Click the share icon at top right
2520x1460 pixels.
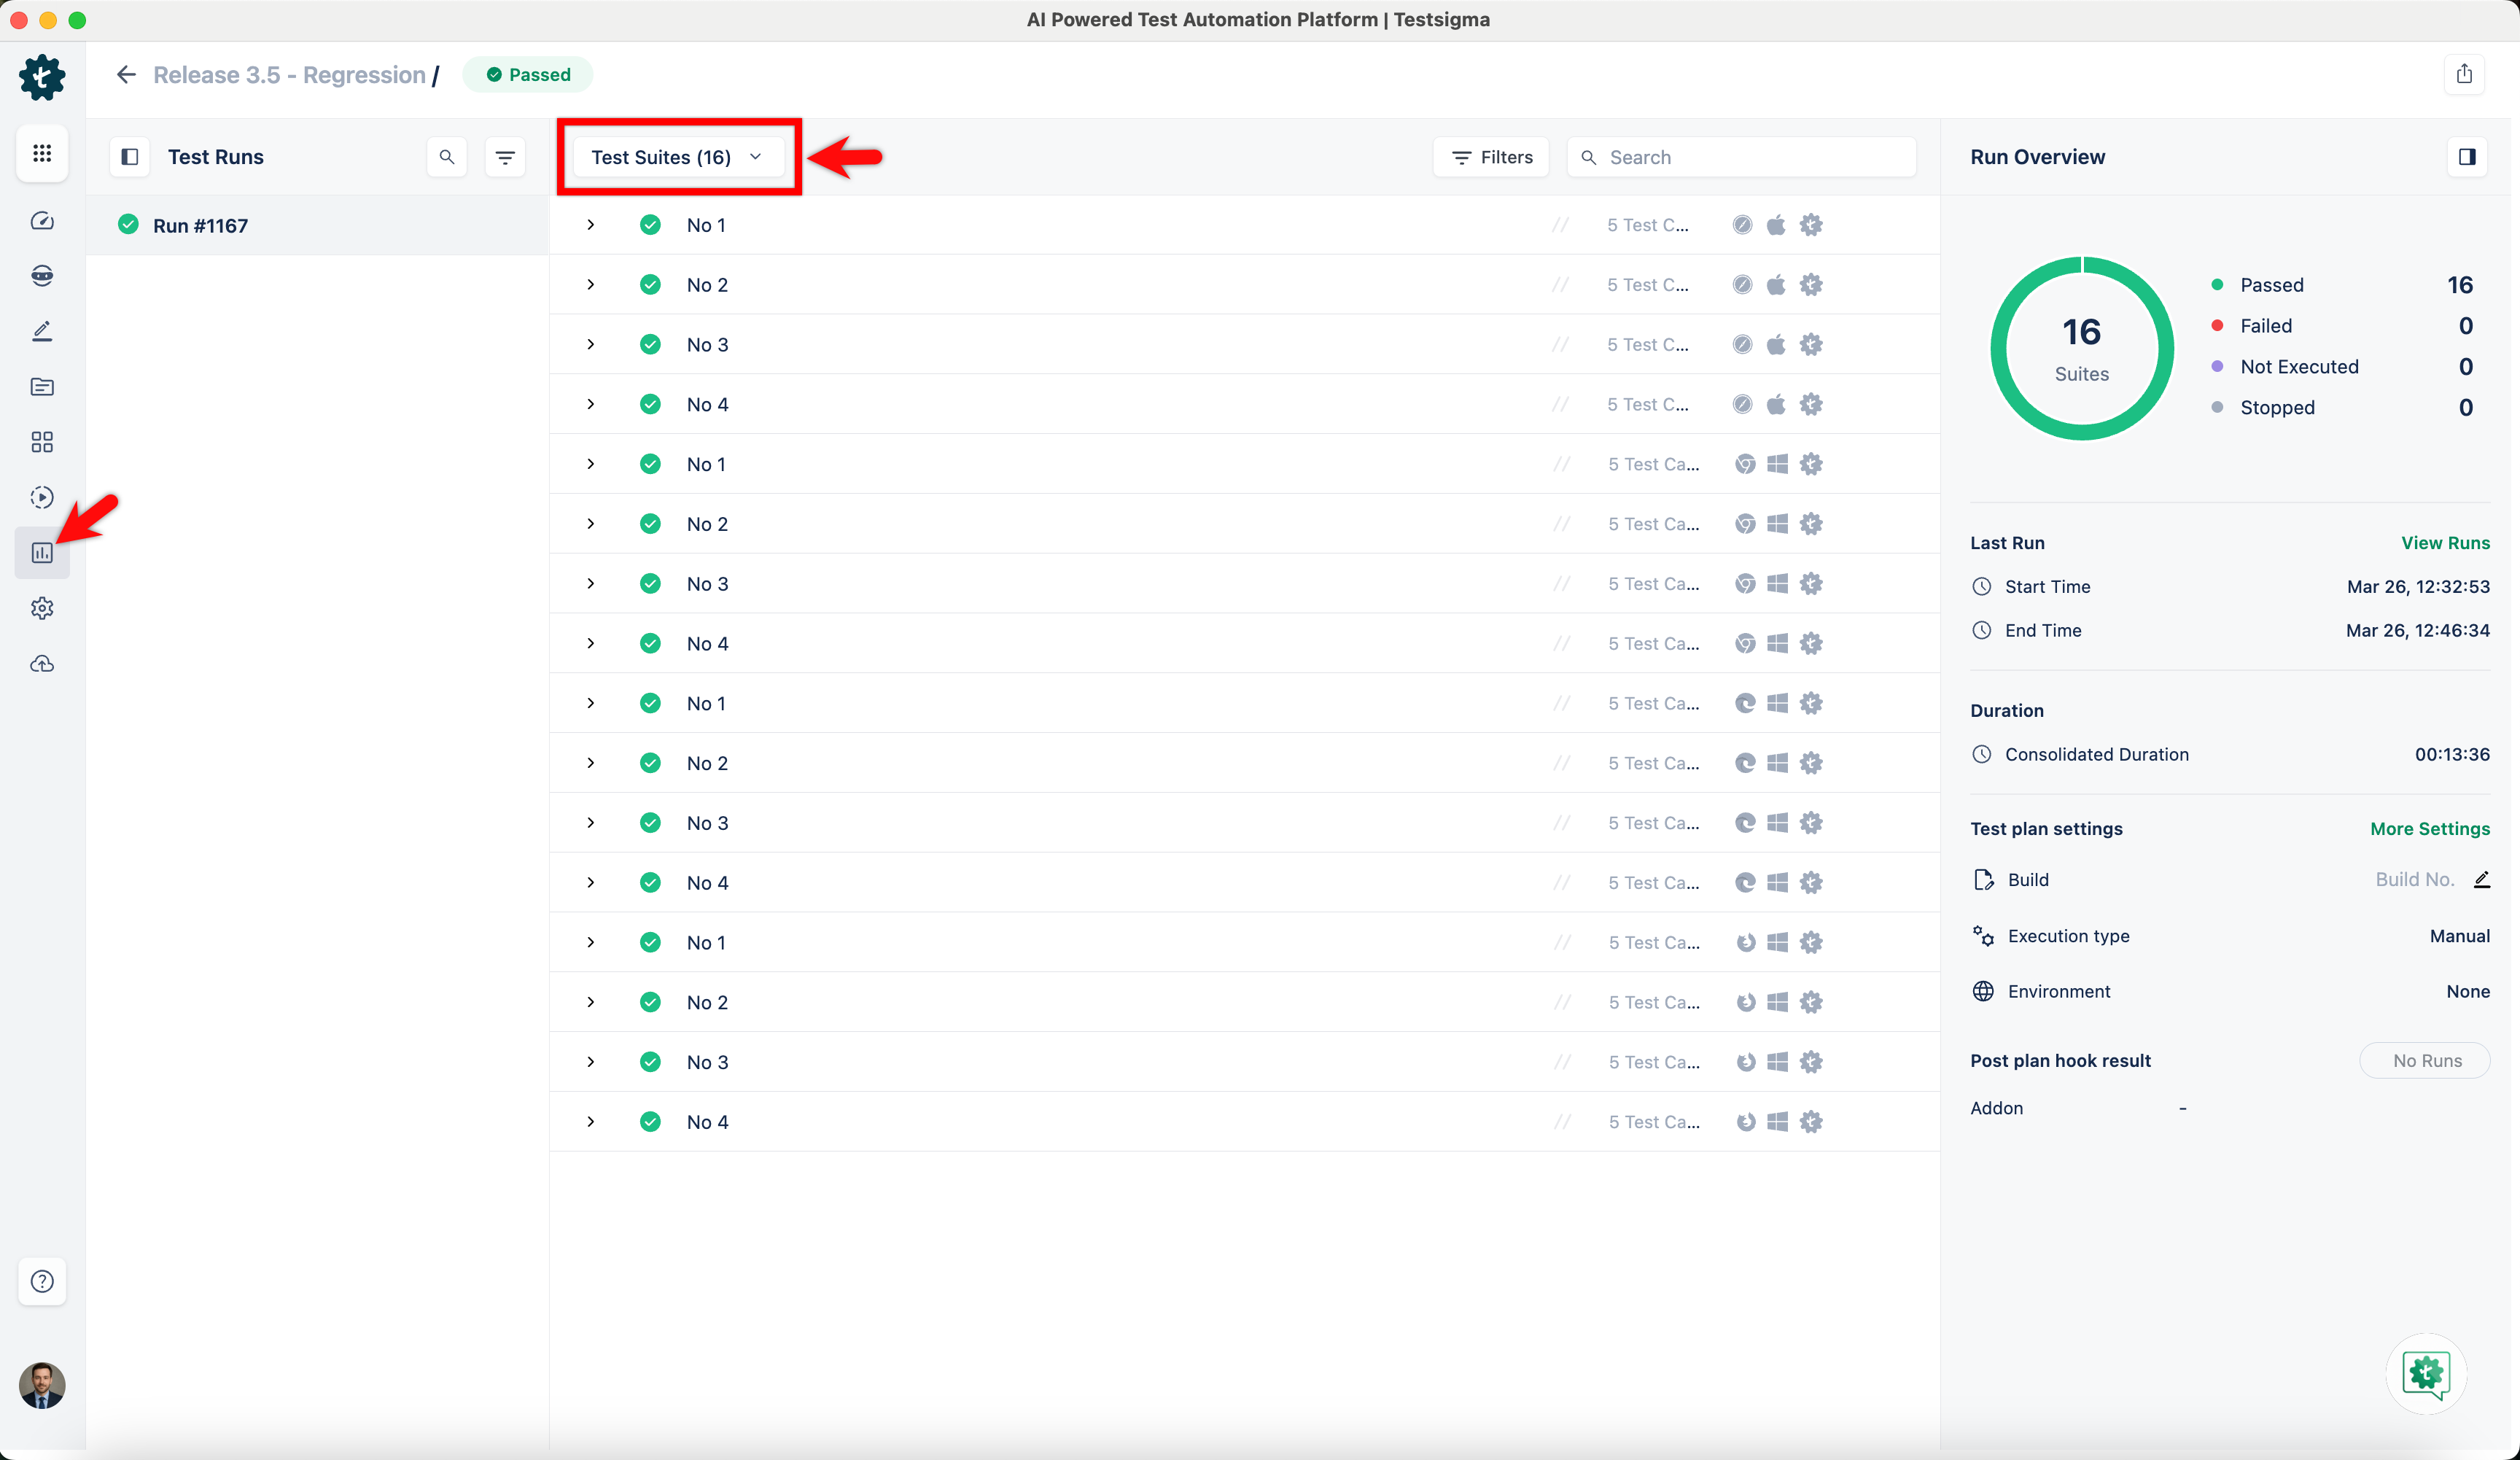tap(2464, 74)
